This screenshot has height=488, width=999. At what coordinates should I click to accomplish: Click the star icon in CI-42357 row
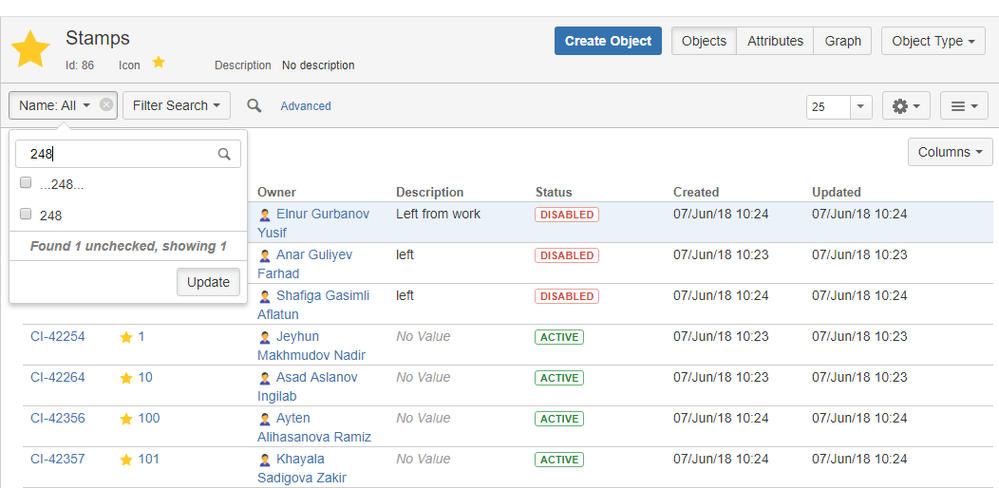(x=126, y=459)
